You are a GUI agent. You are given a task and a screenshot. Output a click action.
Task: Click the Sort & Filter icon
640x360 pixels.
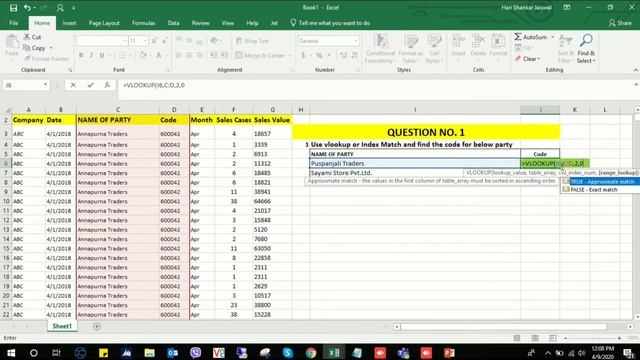(x=565, y=41)
